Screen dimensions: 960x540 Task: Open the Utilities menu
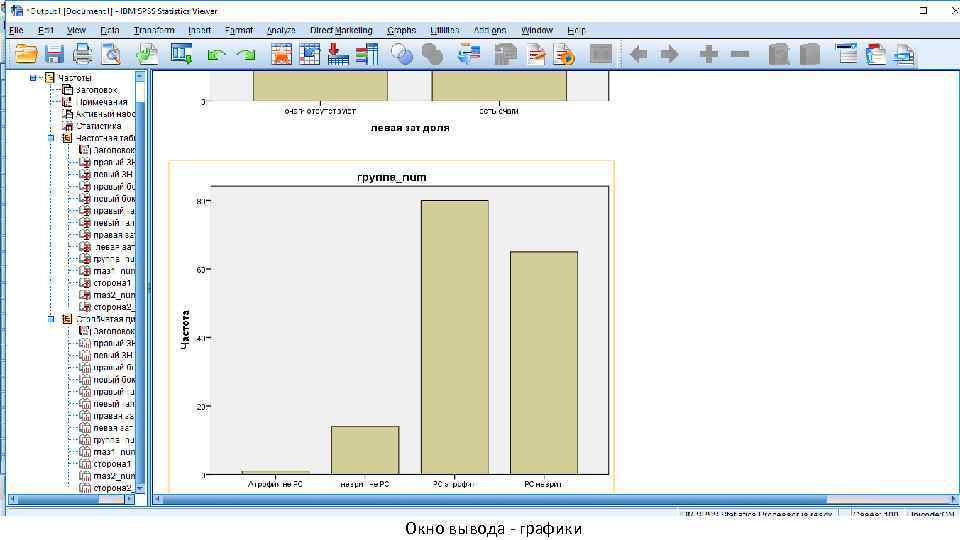pos(444,30)
